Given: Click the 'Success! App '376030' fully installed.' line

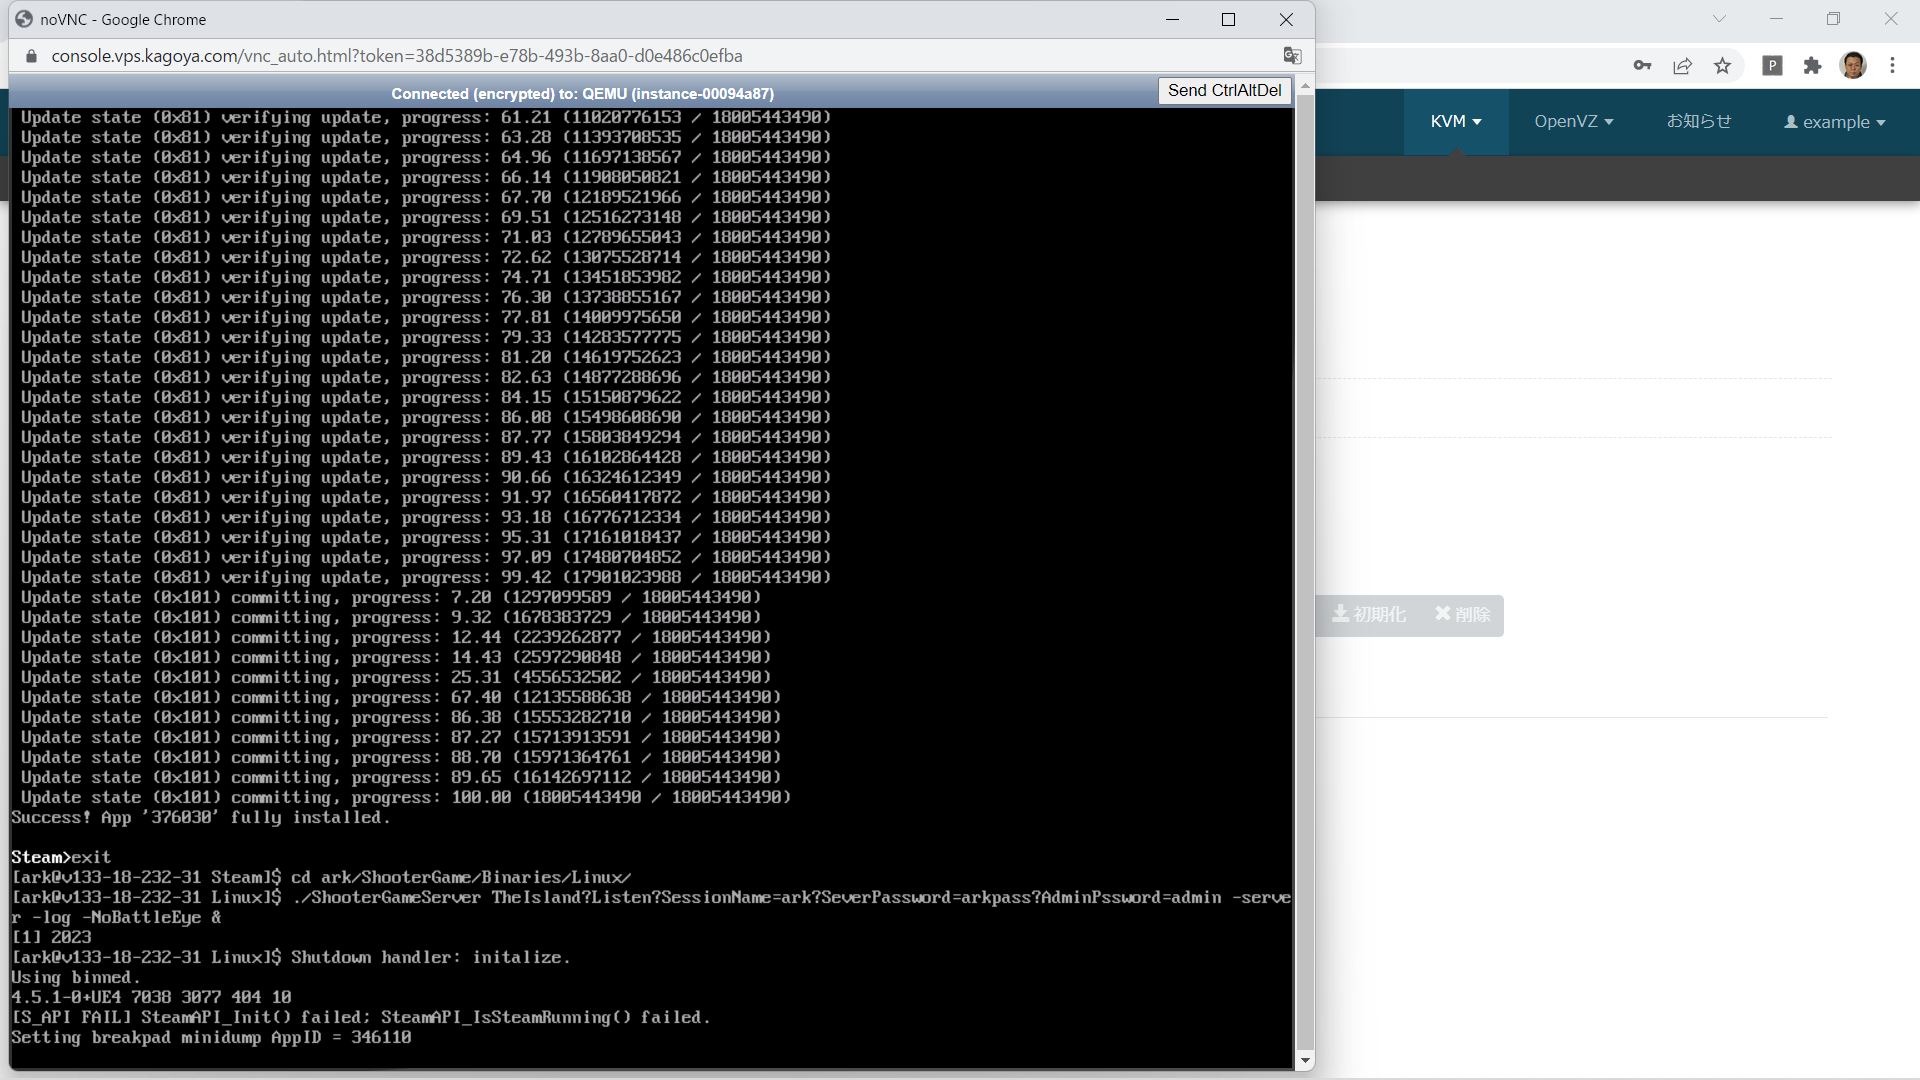Looking at the screenshot, I should pyautogui.click(x=201, y=817).
